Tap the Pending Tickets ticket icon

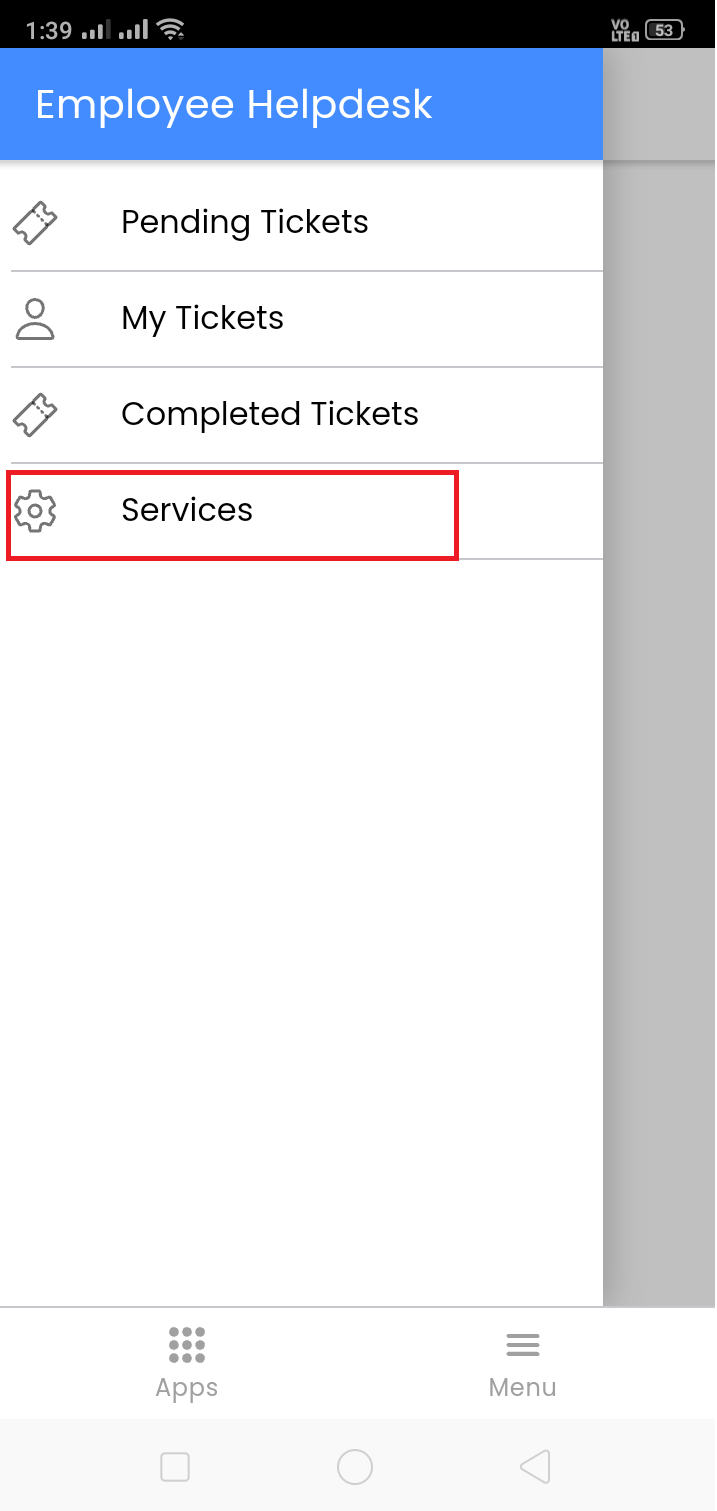(x=35, y=222)
